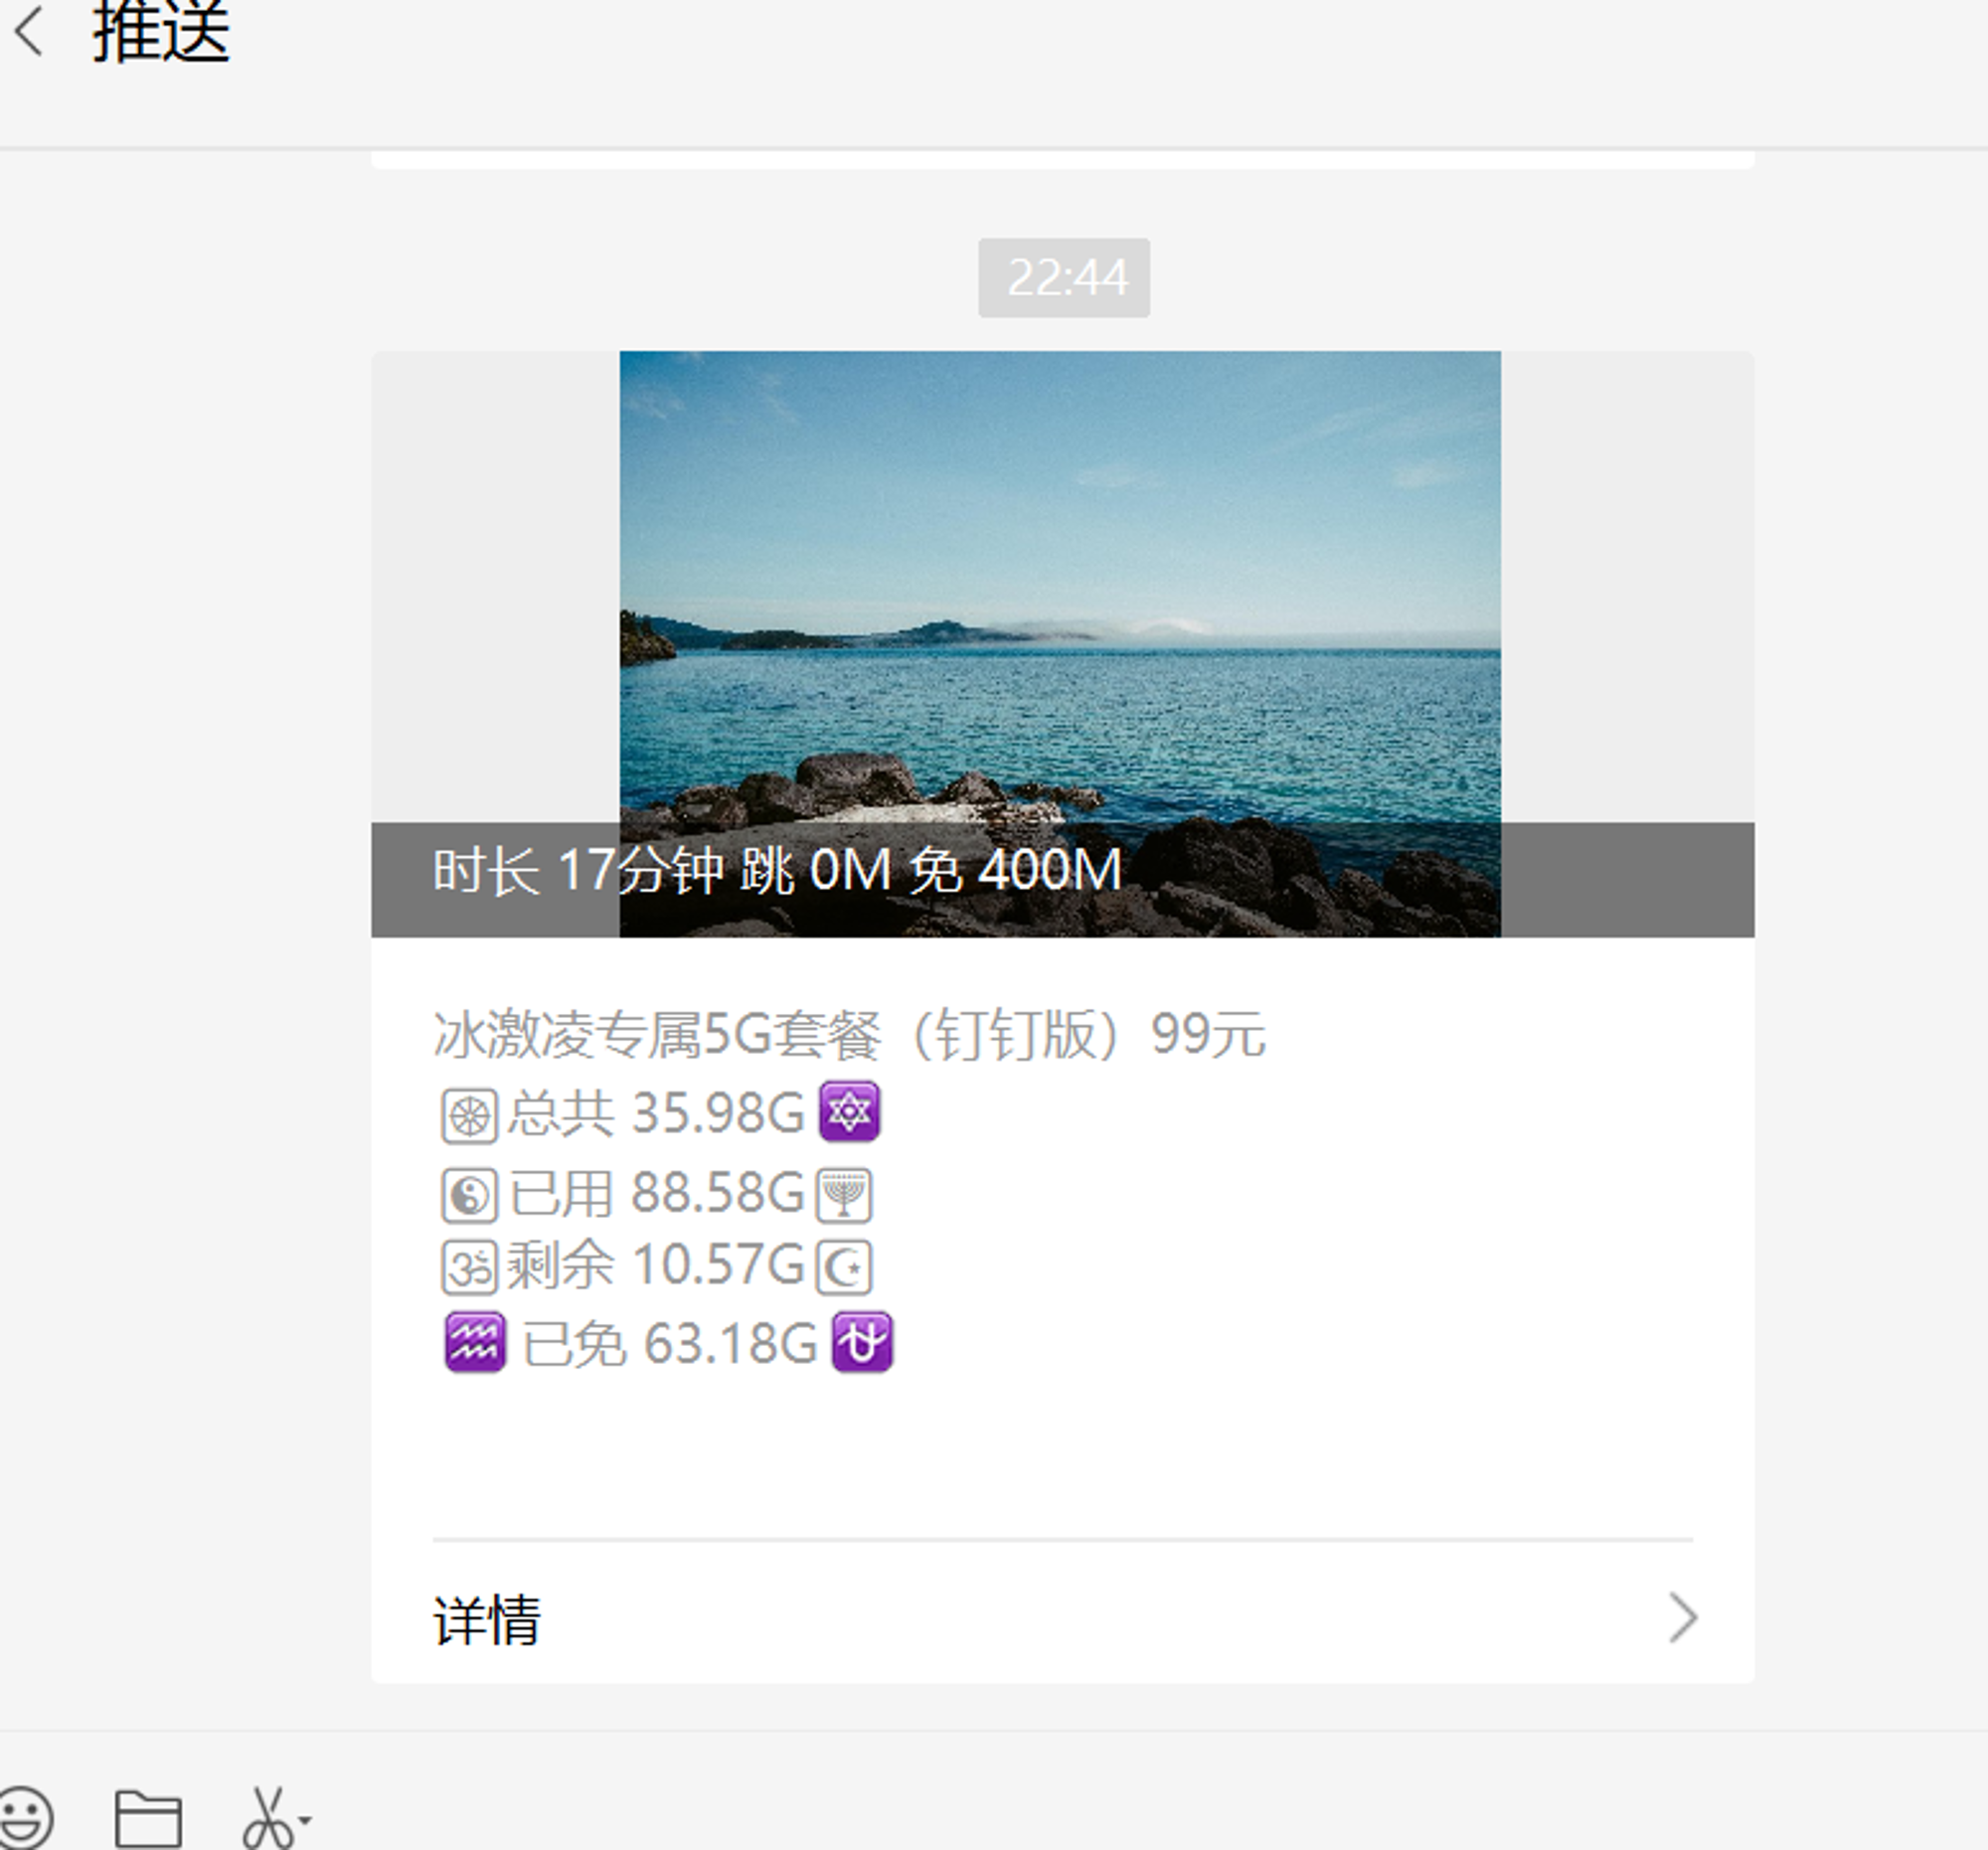Click the 推送 chat title
This screenshot has width=1988, height=1850.
coord(161,30)
